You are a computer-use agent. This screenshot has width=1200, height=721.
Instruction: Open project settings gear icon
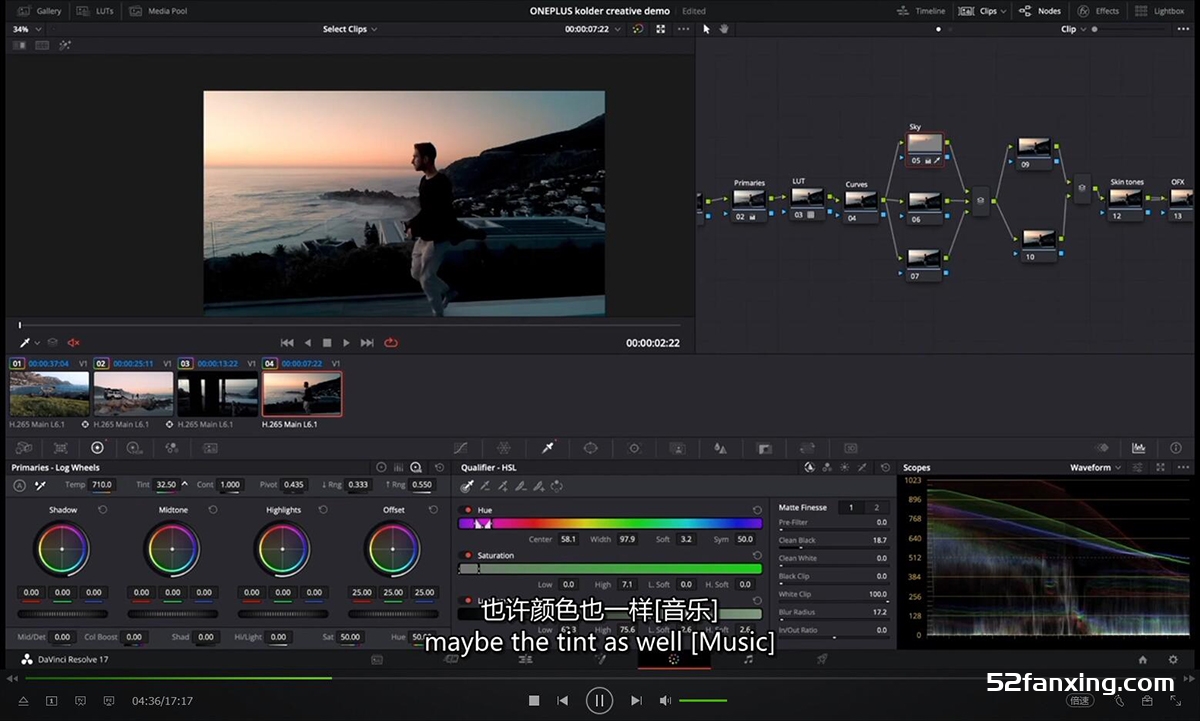pos(1173,660)
